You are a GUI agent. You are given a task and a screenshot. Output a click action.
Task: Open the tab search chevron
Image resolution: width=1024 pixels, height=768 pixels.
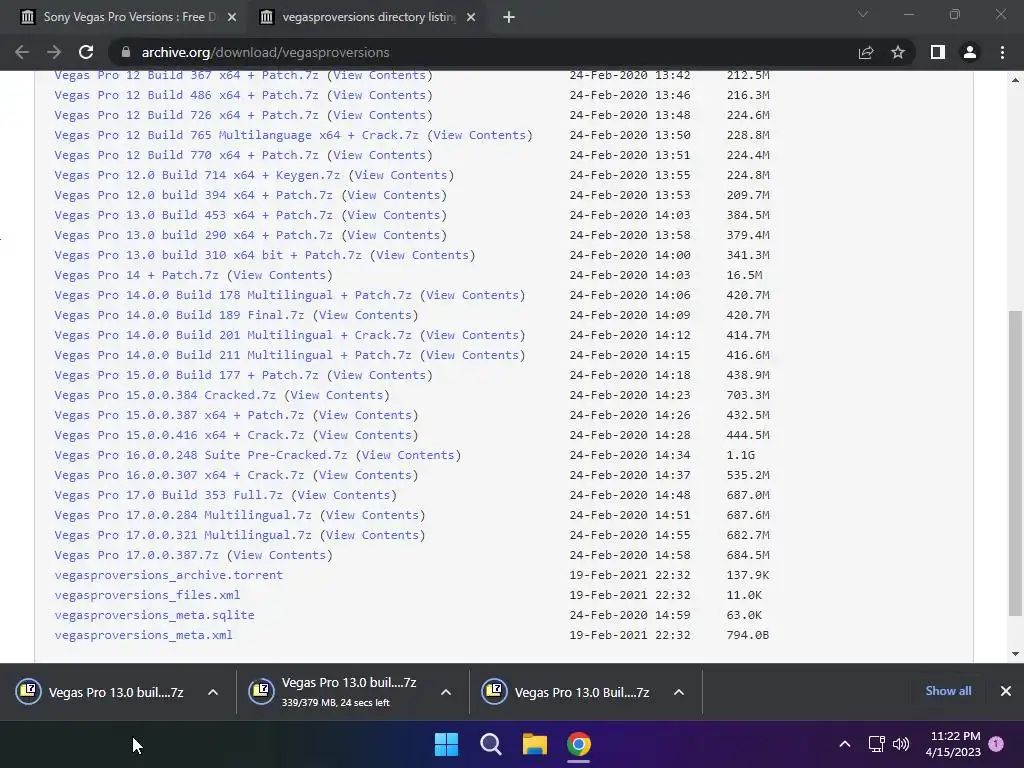click(x=863, y=14)
